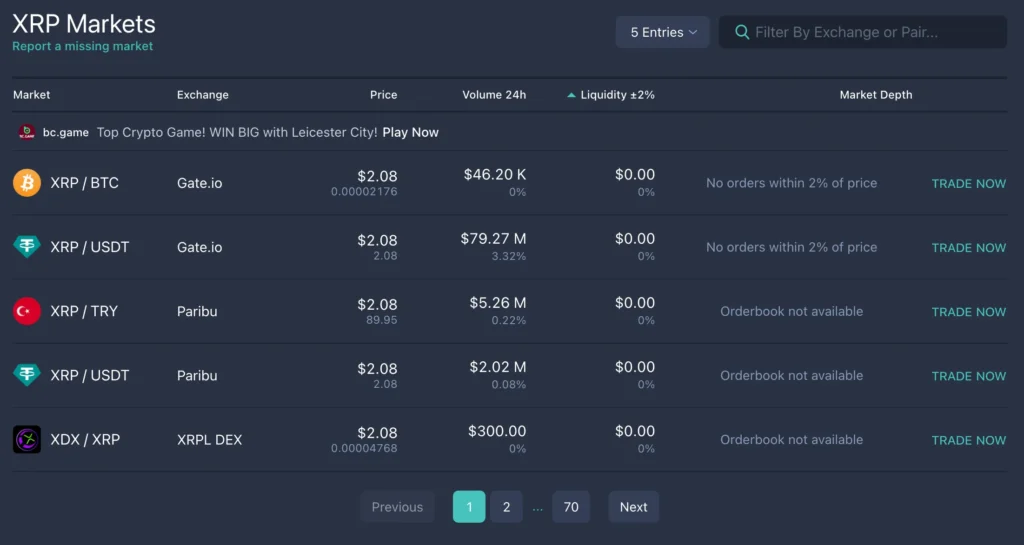Click the Tether icon in the Paribu XRP / USDT row
1024x545 pixels.
coord(27,375)
